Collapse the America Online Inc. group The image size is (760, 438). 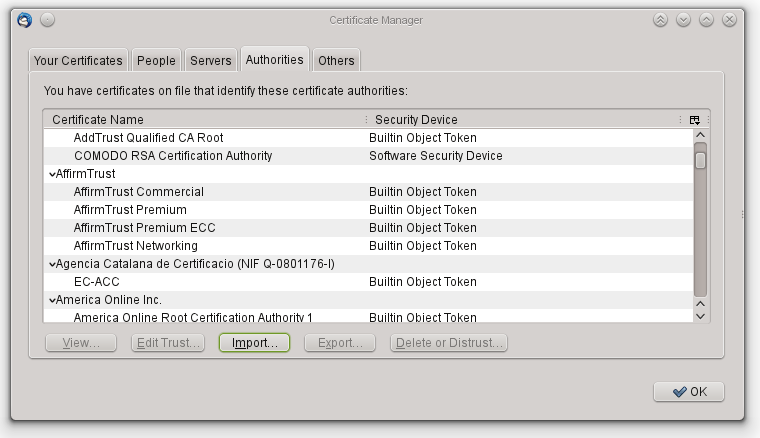coord(52,300)
